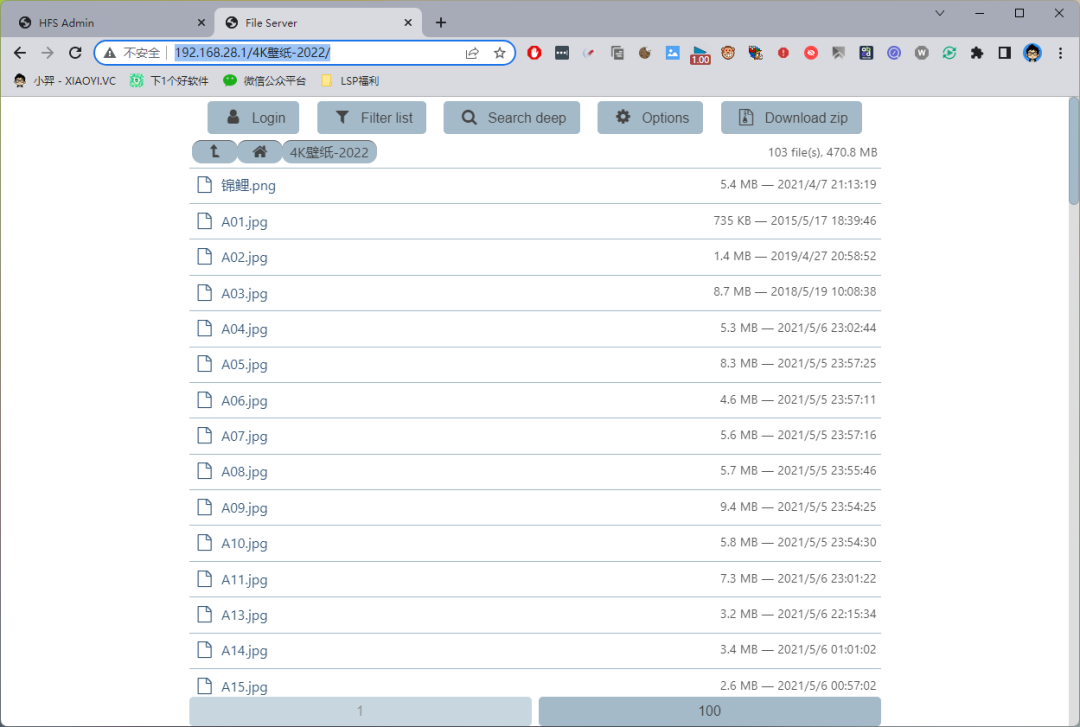Screen dimensions: 1080x727
Task: Go to home folder breadcrumb icon
Action: pos(260,152)
